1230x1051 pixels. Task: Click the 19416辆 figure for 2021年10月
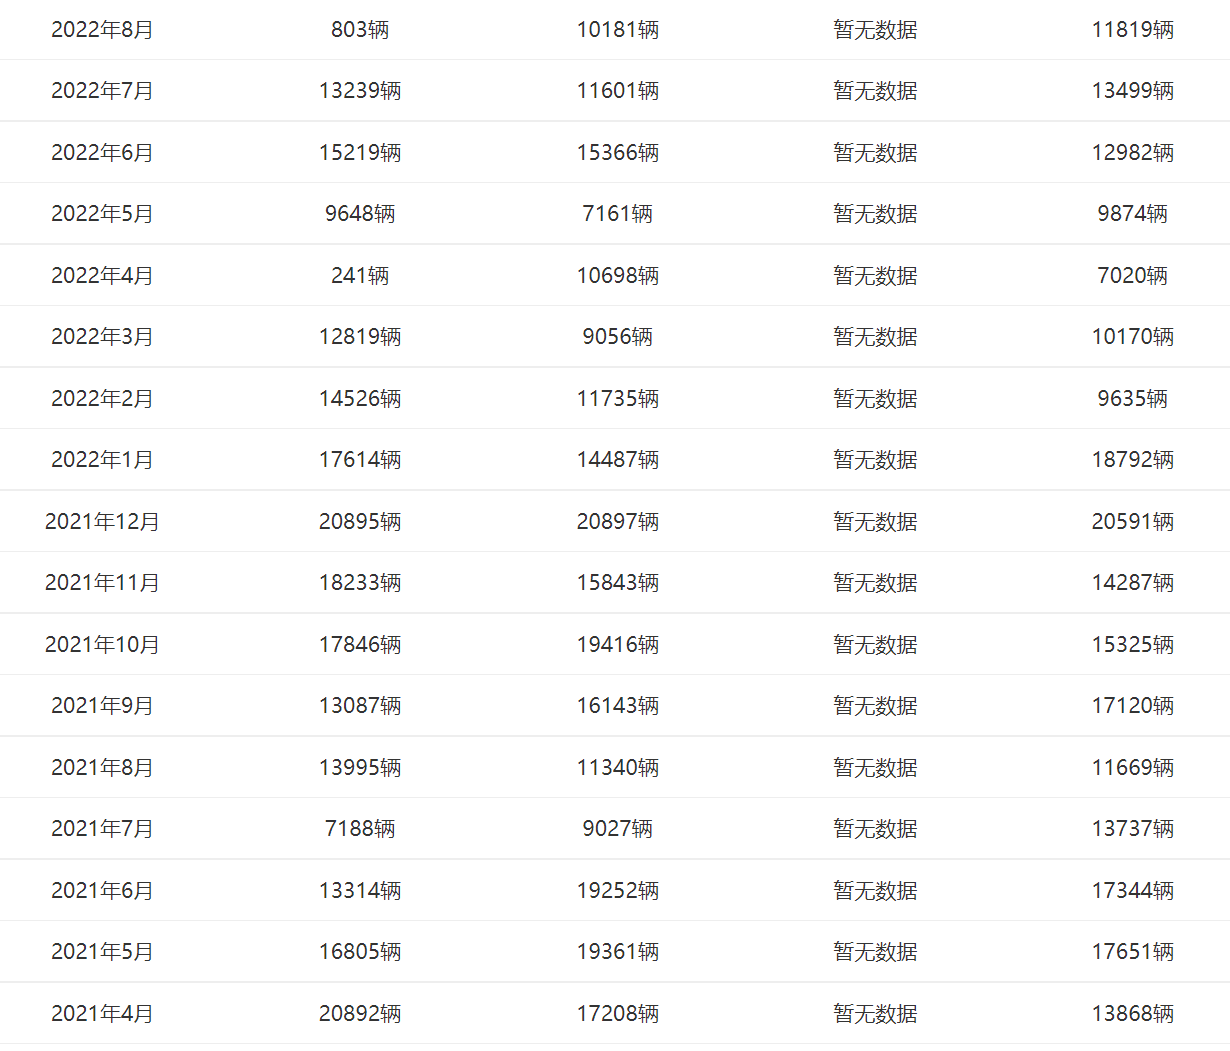[x=617, y=645]
